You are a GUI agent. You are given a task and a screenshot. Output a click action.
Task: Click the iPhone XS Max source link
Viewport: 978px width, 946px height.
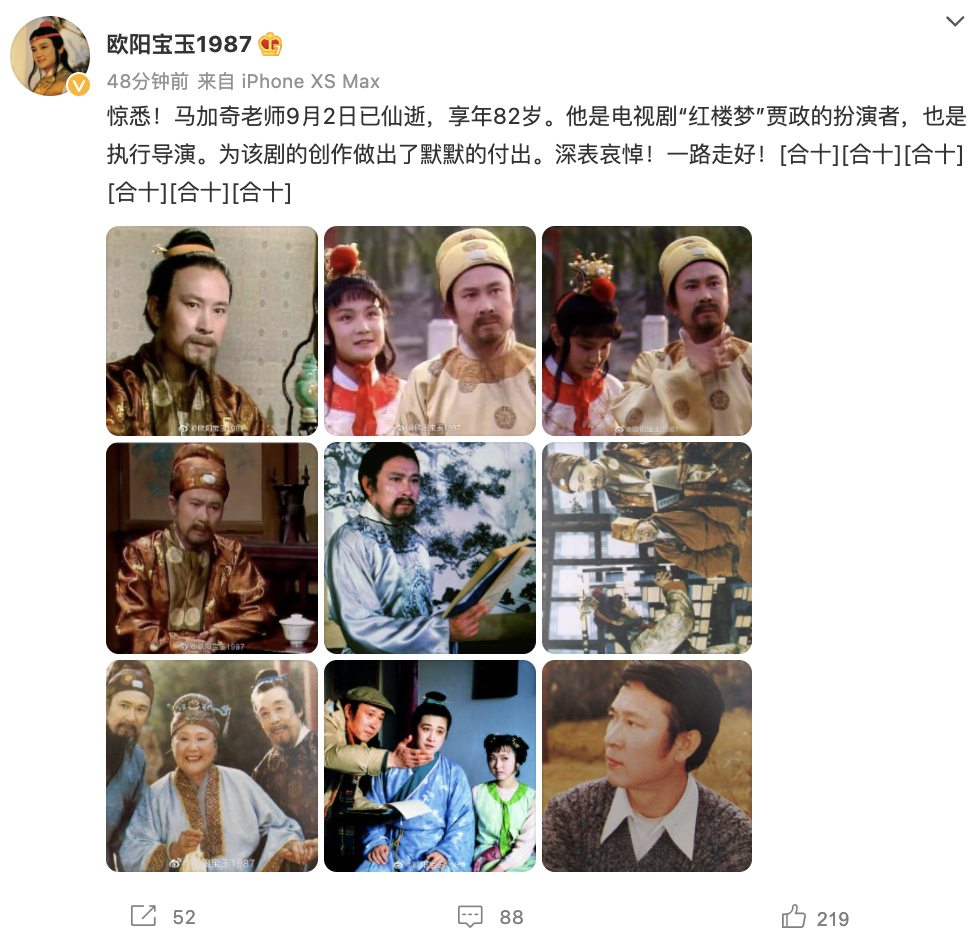pos(311,81)
